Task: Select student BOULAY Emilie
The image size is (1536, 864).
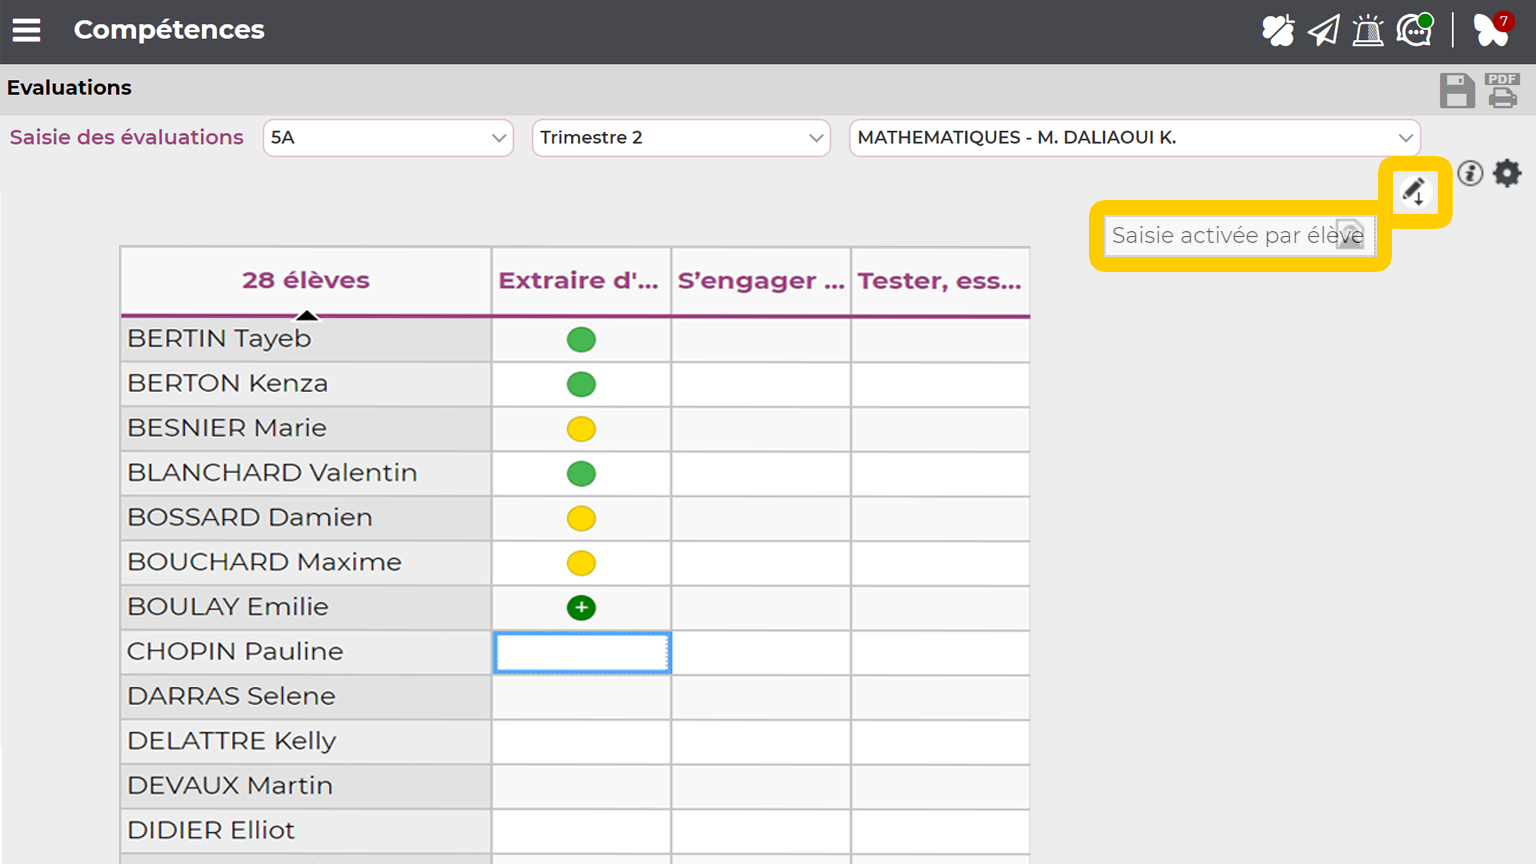Action: click(x=306, y=607)
